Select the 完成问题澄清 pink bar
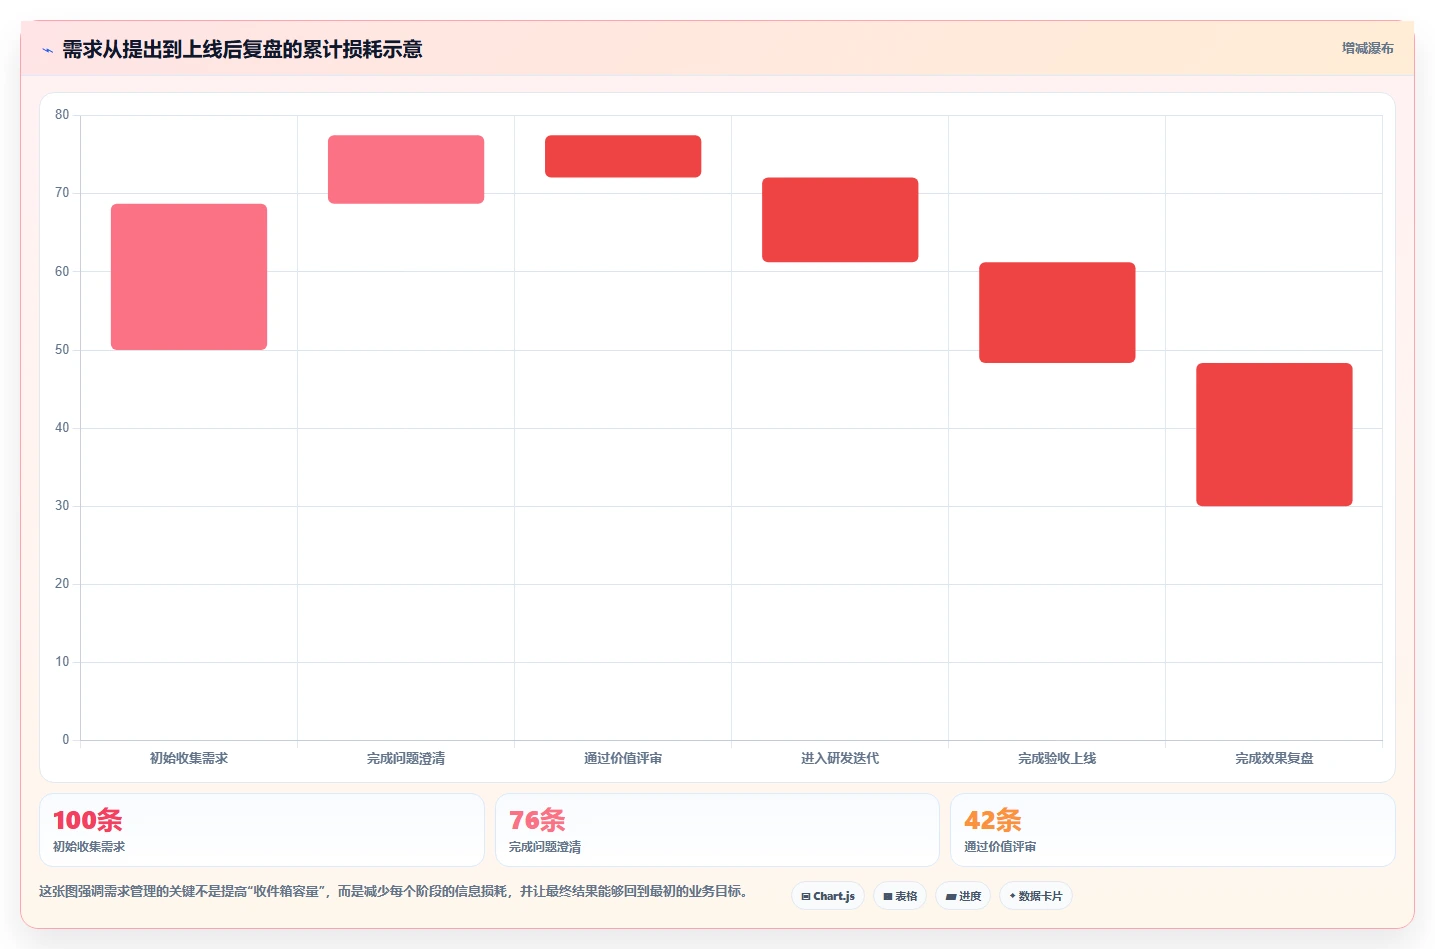 (x=406, y=169)
